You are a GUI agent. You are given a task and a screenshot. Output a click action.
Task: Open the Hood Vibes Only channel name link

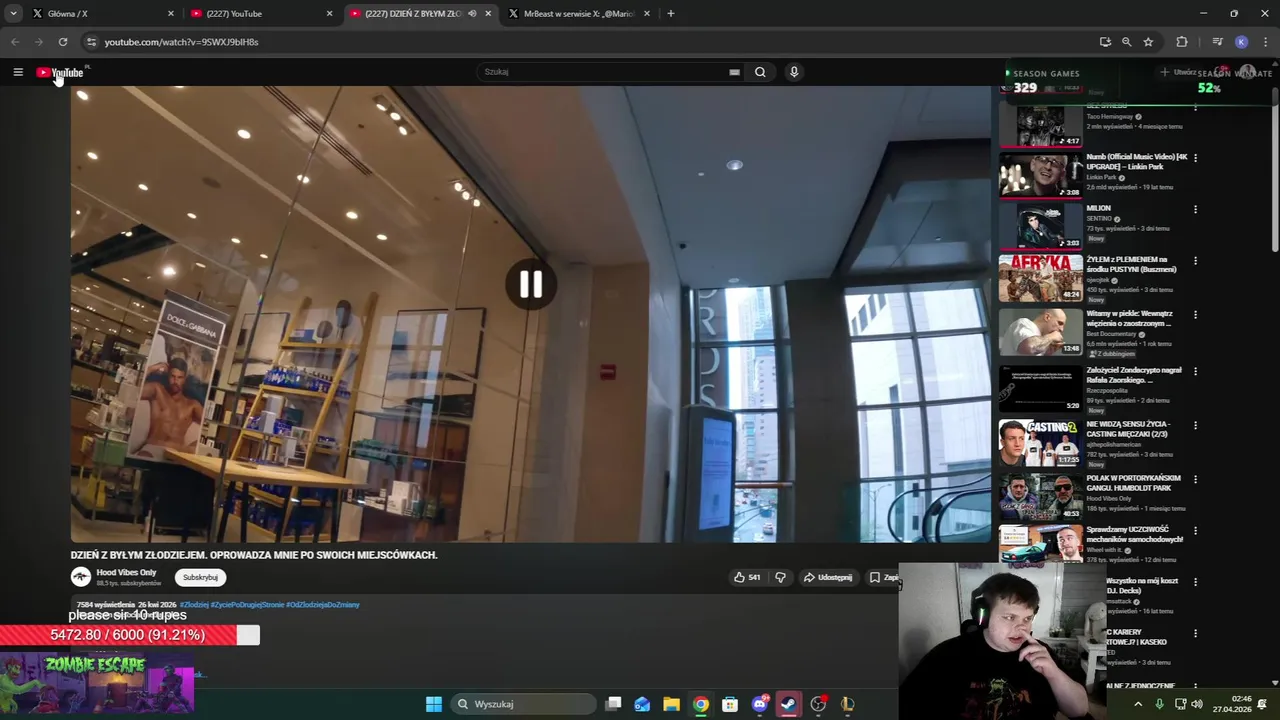126,573
